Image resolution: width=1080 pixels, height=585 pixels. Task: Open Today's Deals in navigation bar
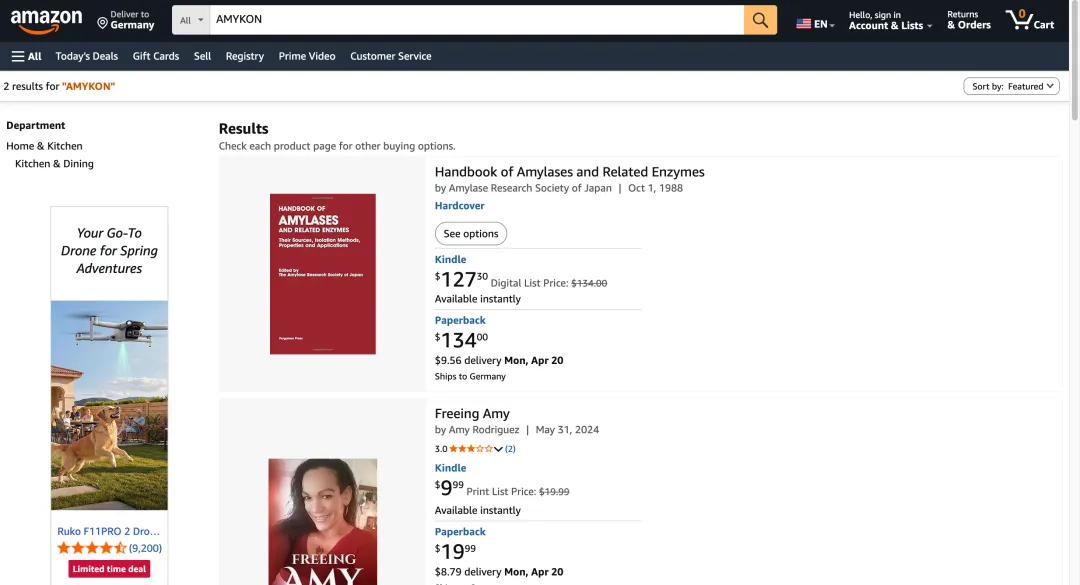pos(87,56)
